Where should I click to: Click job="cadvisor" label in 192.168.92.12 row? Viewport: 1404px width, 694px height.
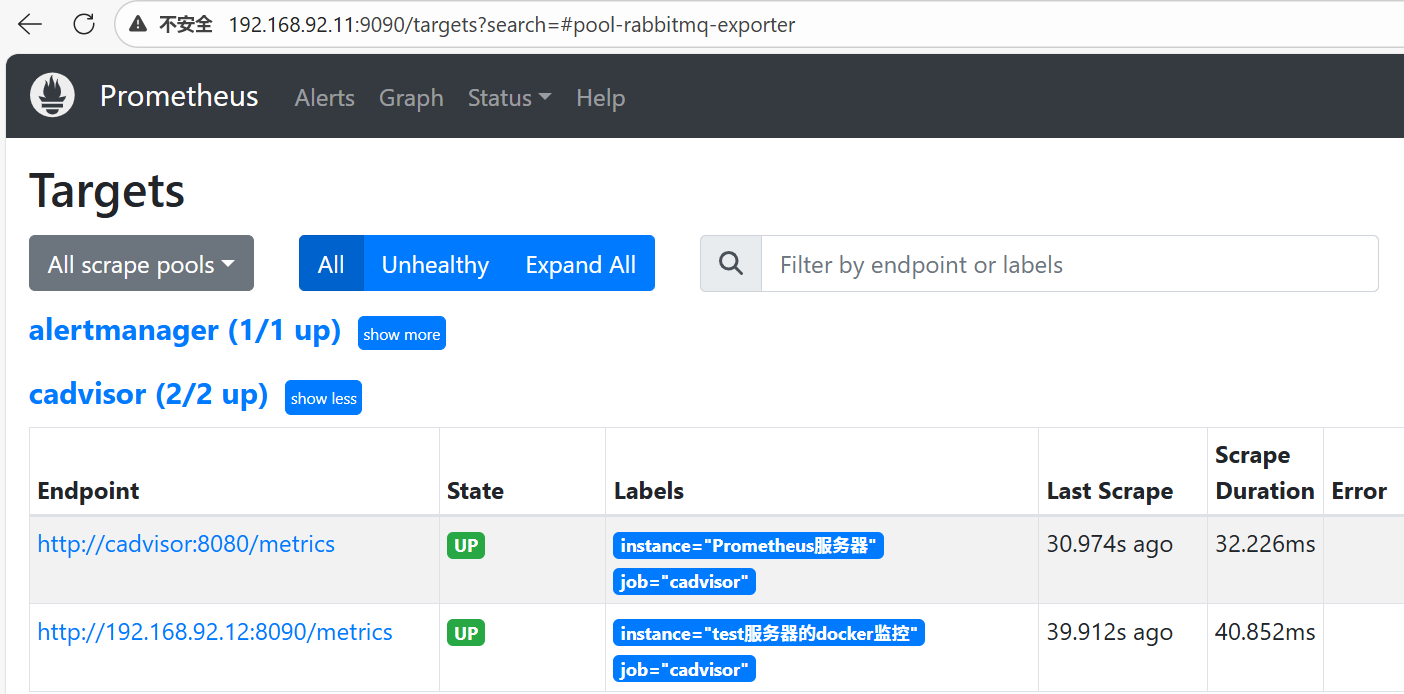(x=684, y=669)
